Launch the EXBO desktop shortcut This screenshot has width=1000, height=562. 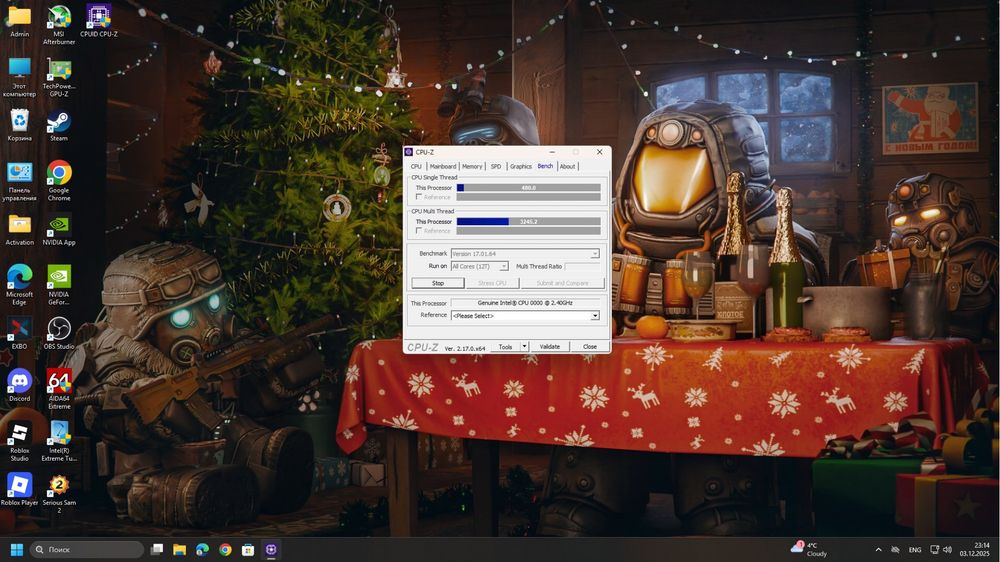point(19,333)
